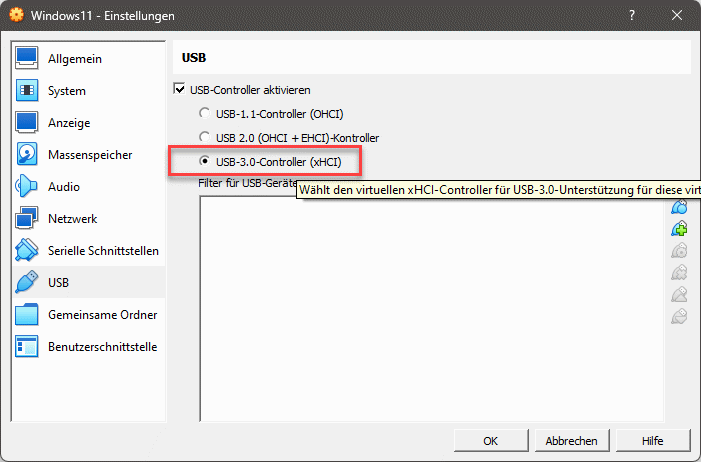Viewport: 701px width, 462px height.
Task: Open the System settings category
Action: 89,91
